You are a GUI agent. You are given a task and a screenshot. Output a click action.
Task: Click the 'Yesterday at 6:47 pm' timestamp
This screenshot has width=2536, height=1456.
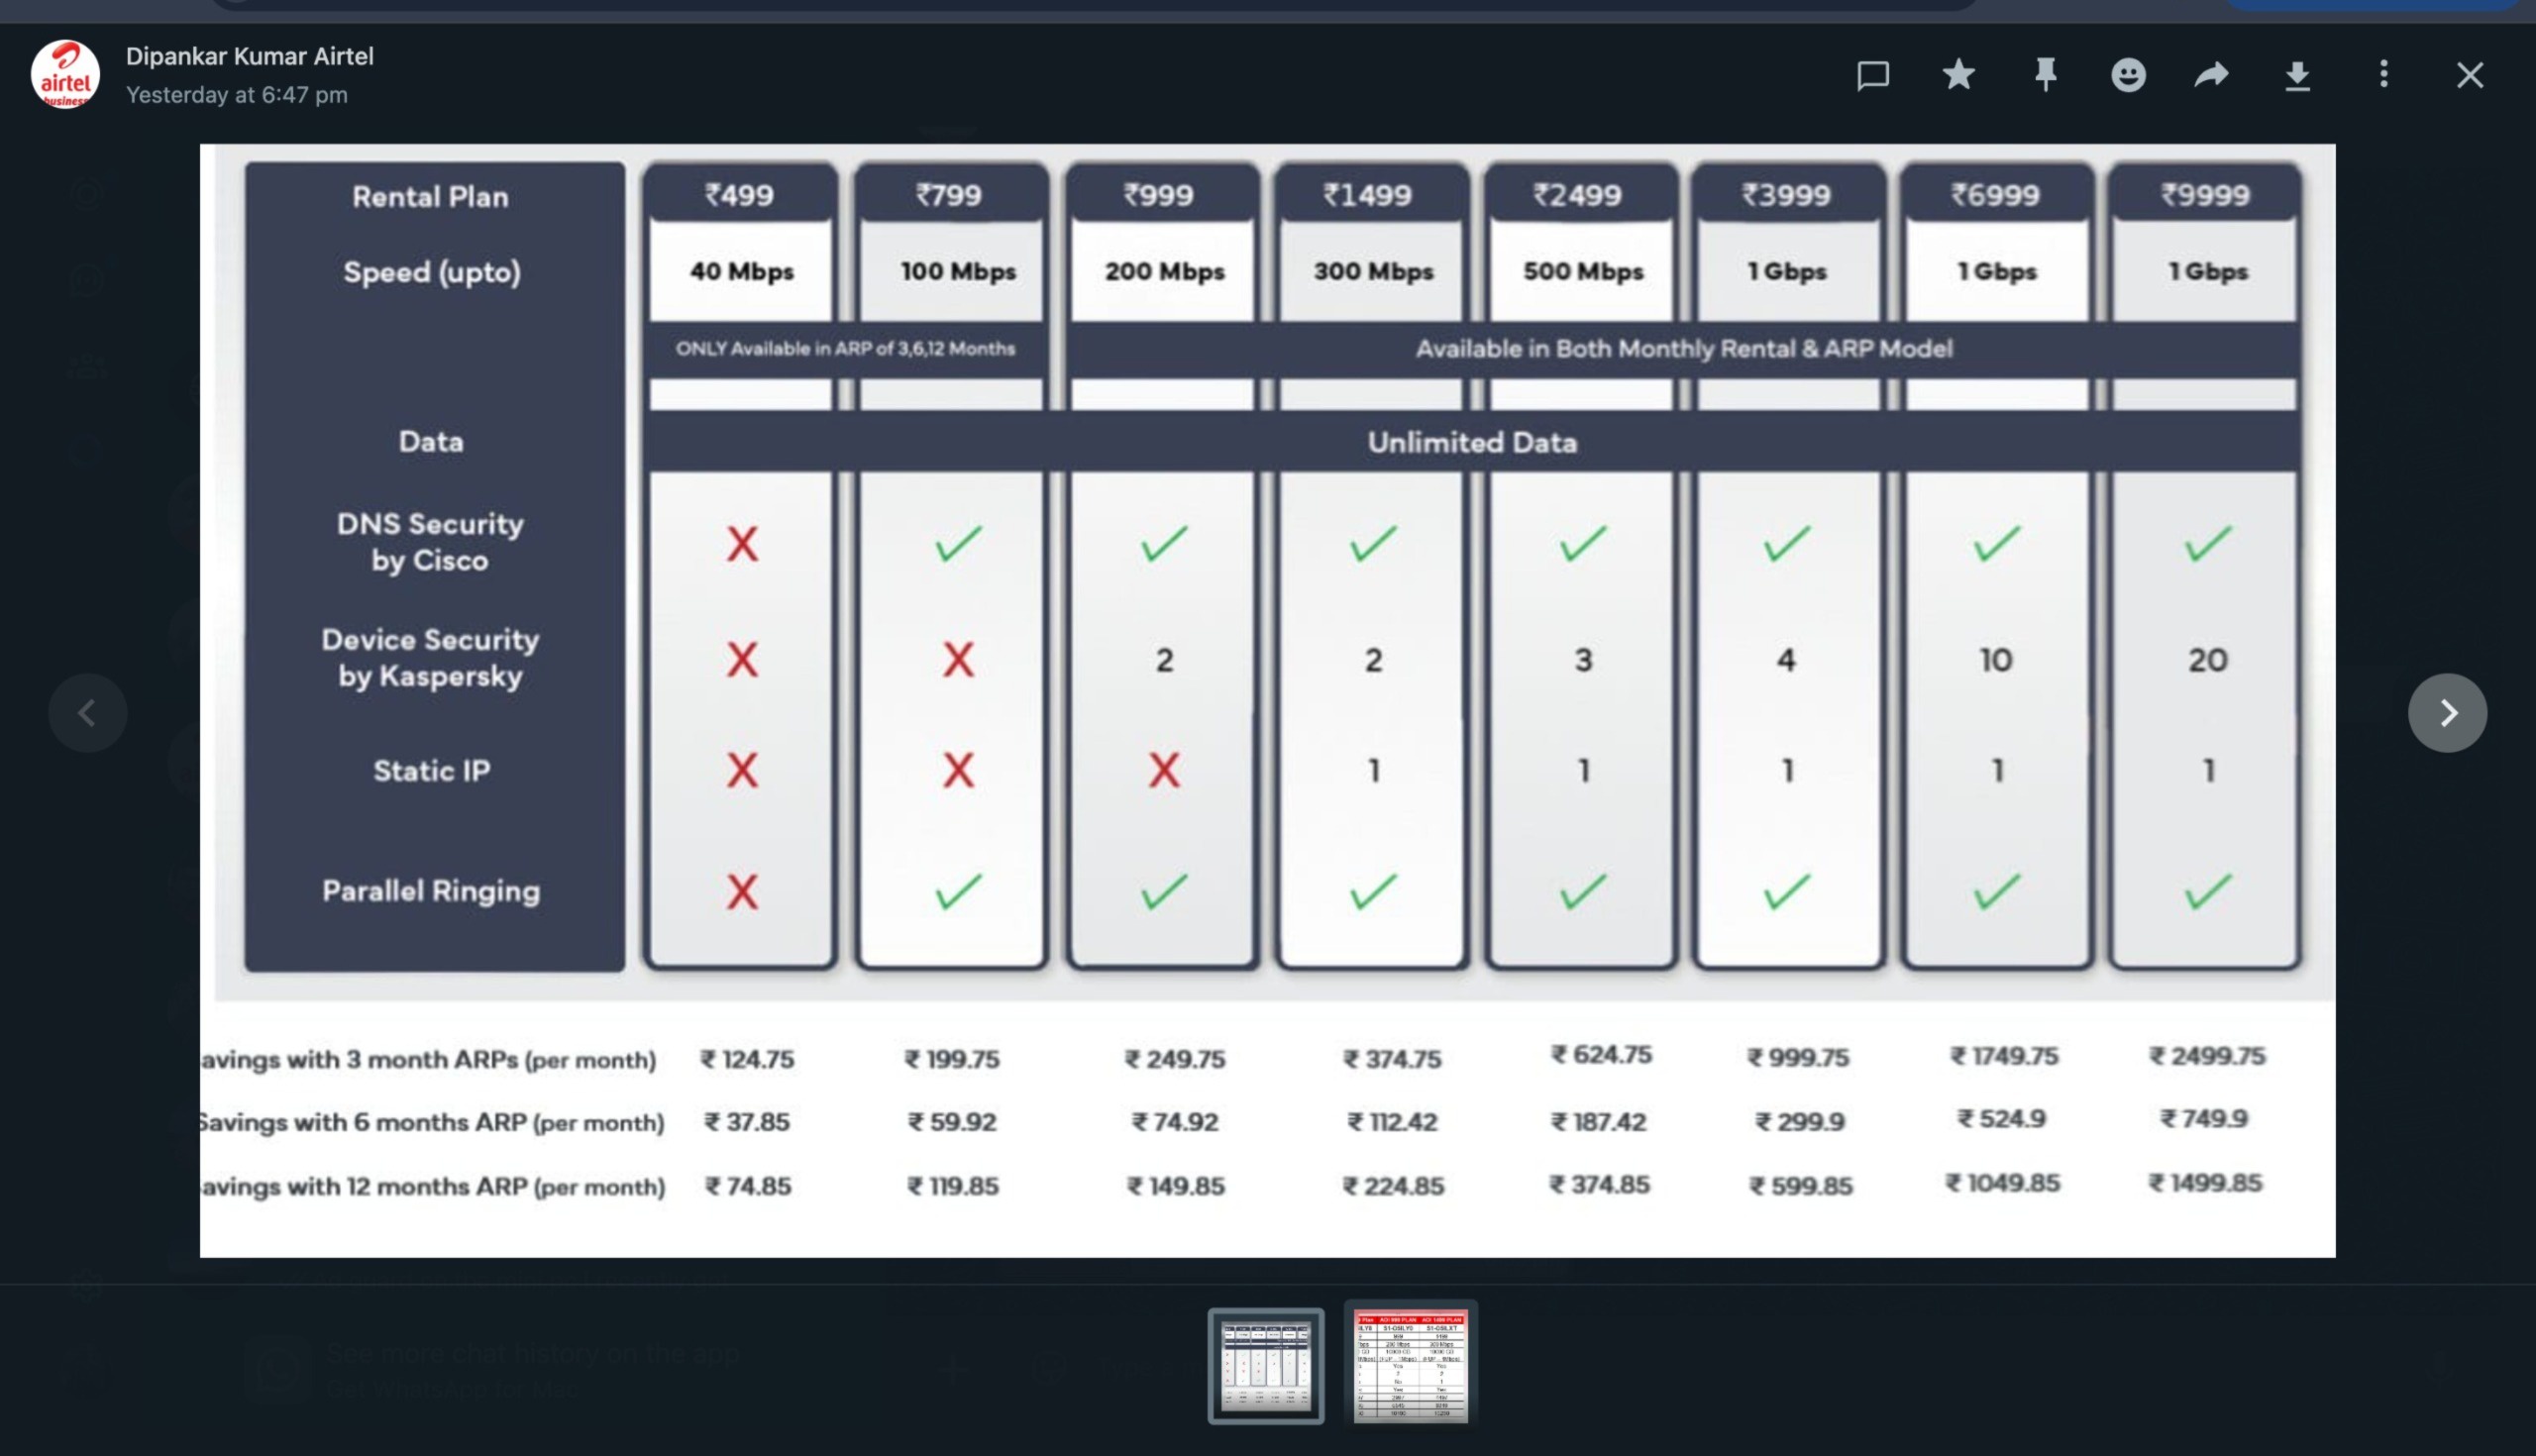237,95
